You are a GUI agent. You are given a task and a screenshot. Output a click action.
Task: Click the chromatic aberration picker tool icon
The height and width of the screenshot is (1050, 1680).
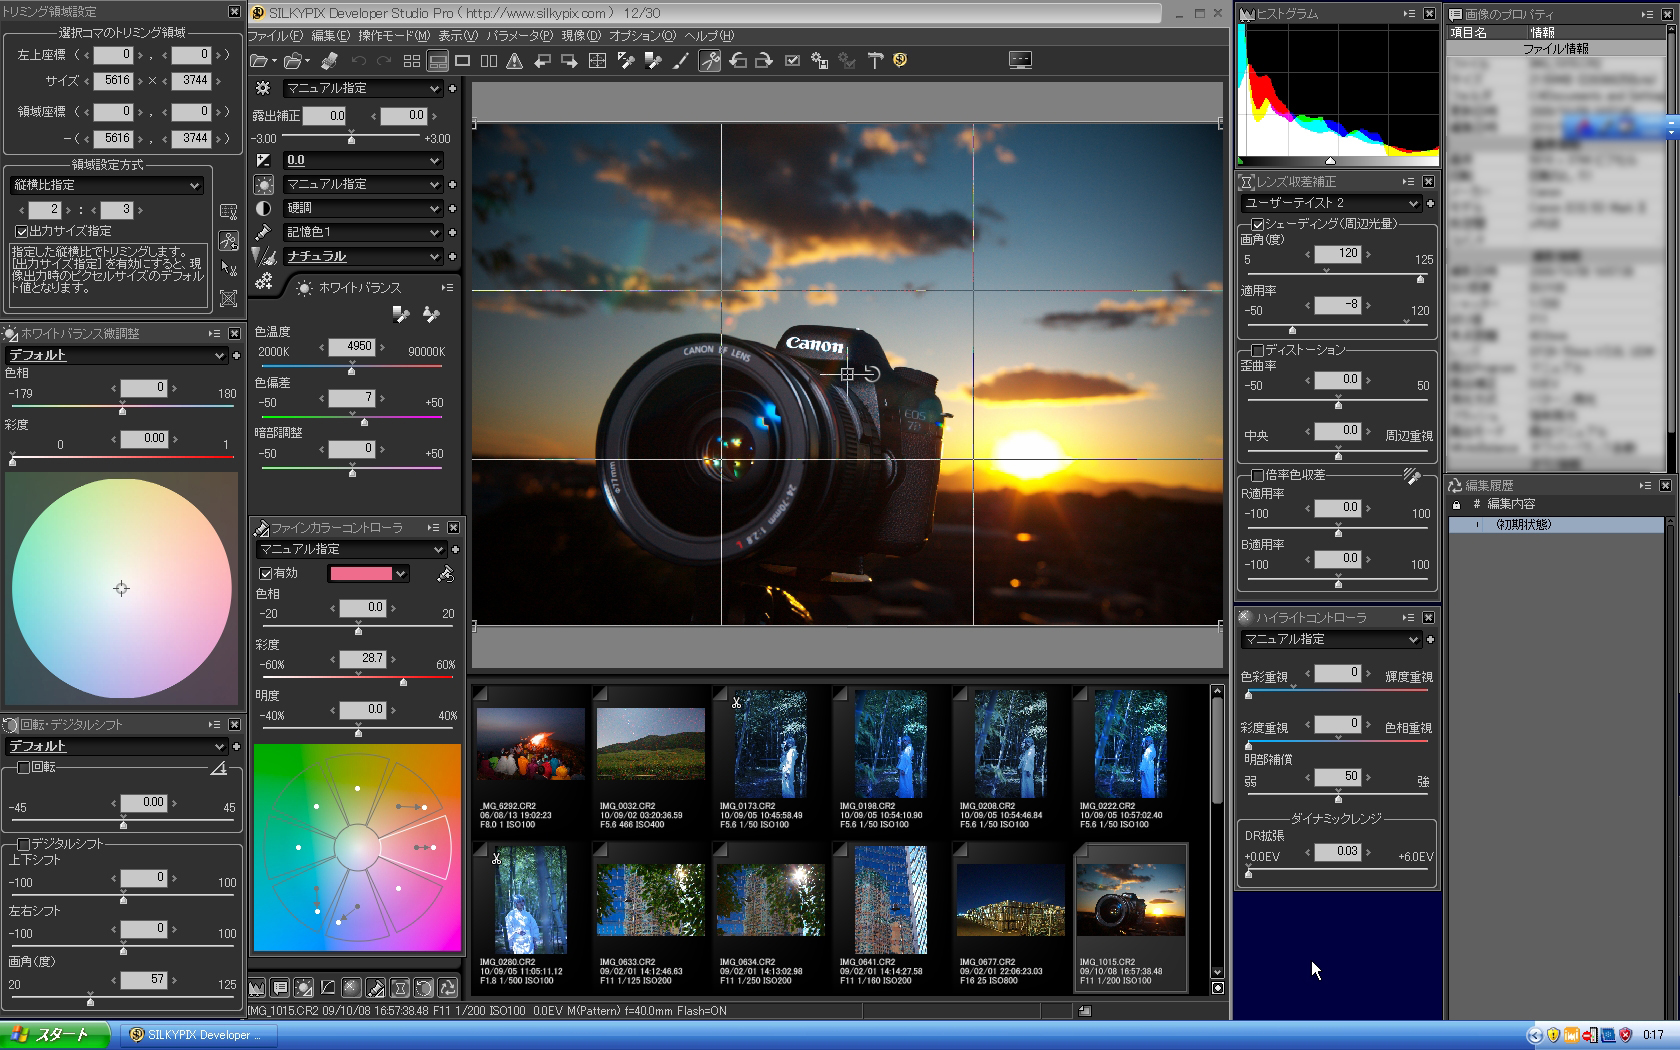coord(1412,476)
